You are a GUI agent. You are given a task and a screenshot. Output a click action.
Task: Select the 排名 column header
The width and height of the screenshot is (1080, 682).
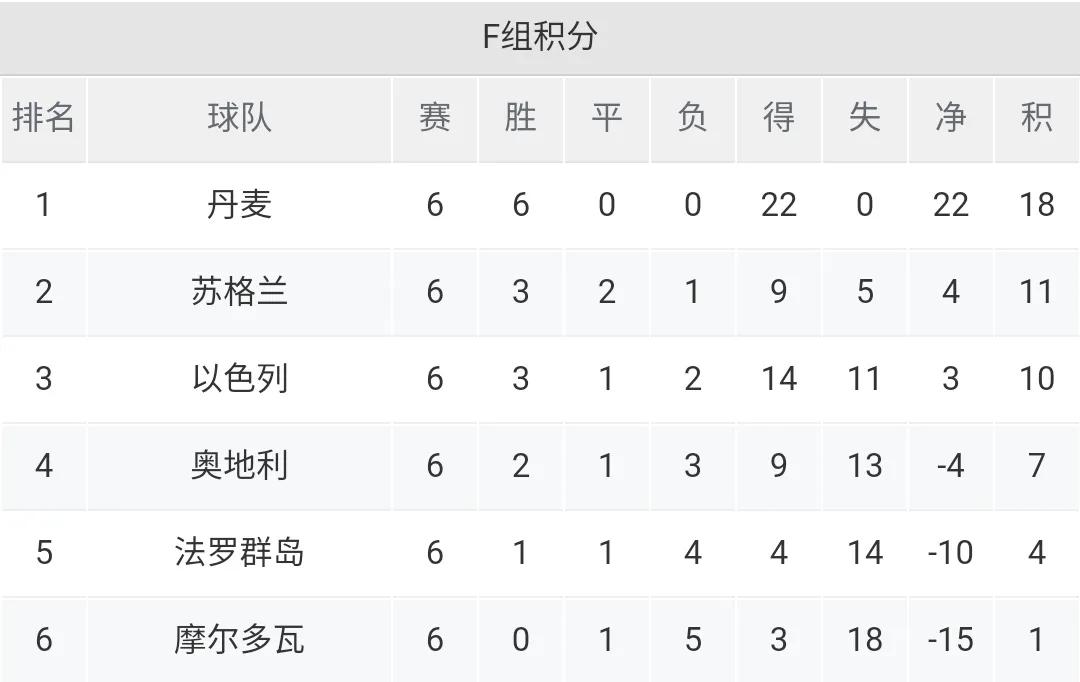pyautogui.click(x=43, y=117)
